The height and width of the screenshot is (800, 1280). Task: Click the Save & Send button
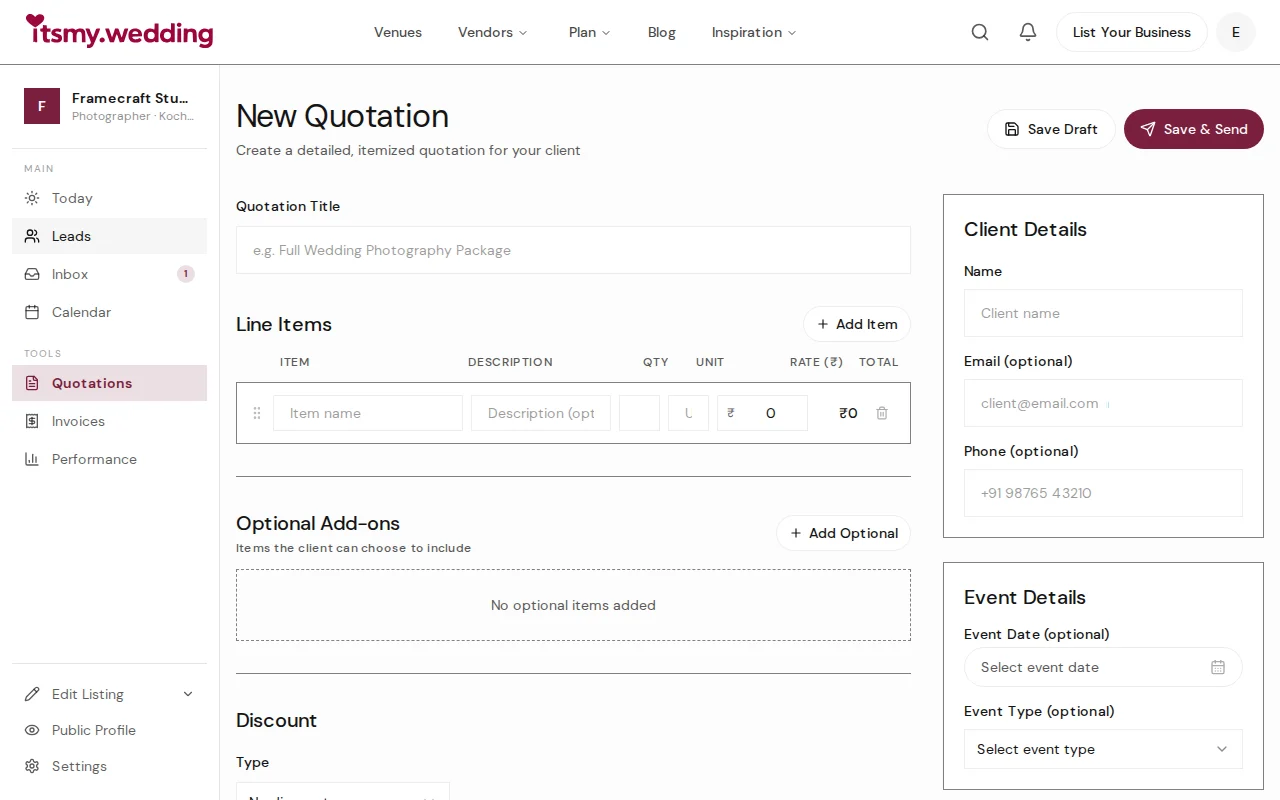(x=1193, y=129)
